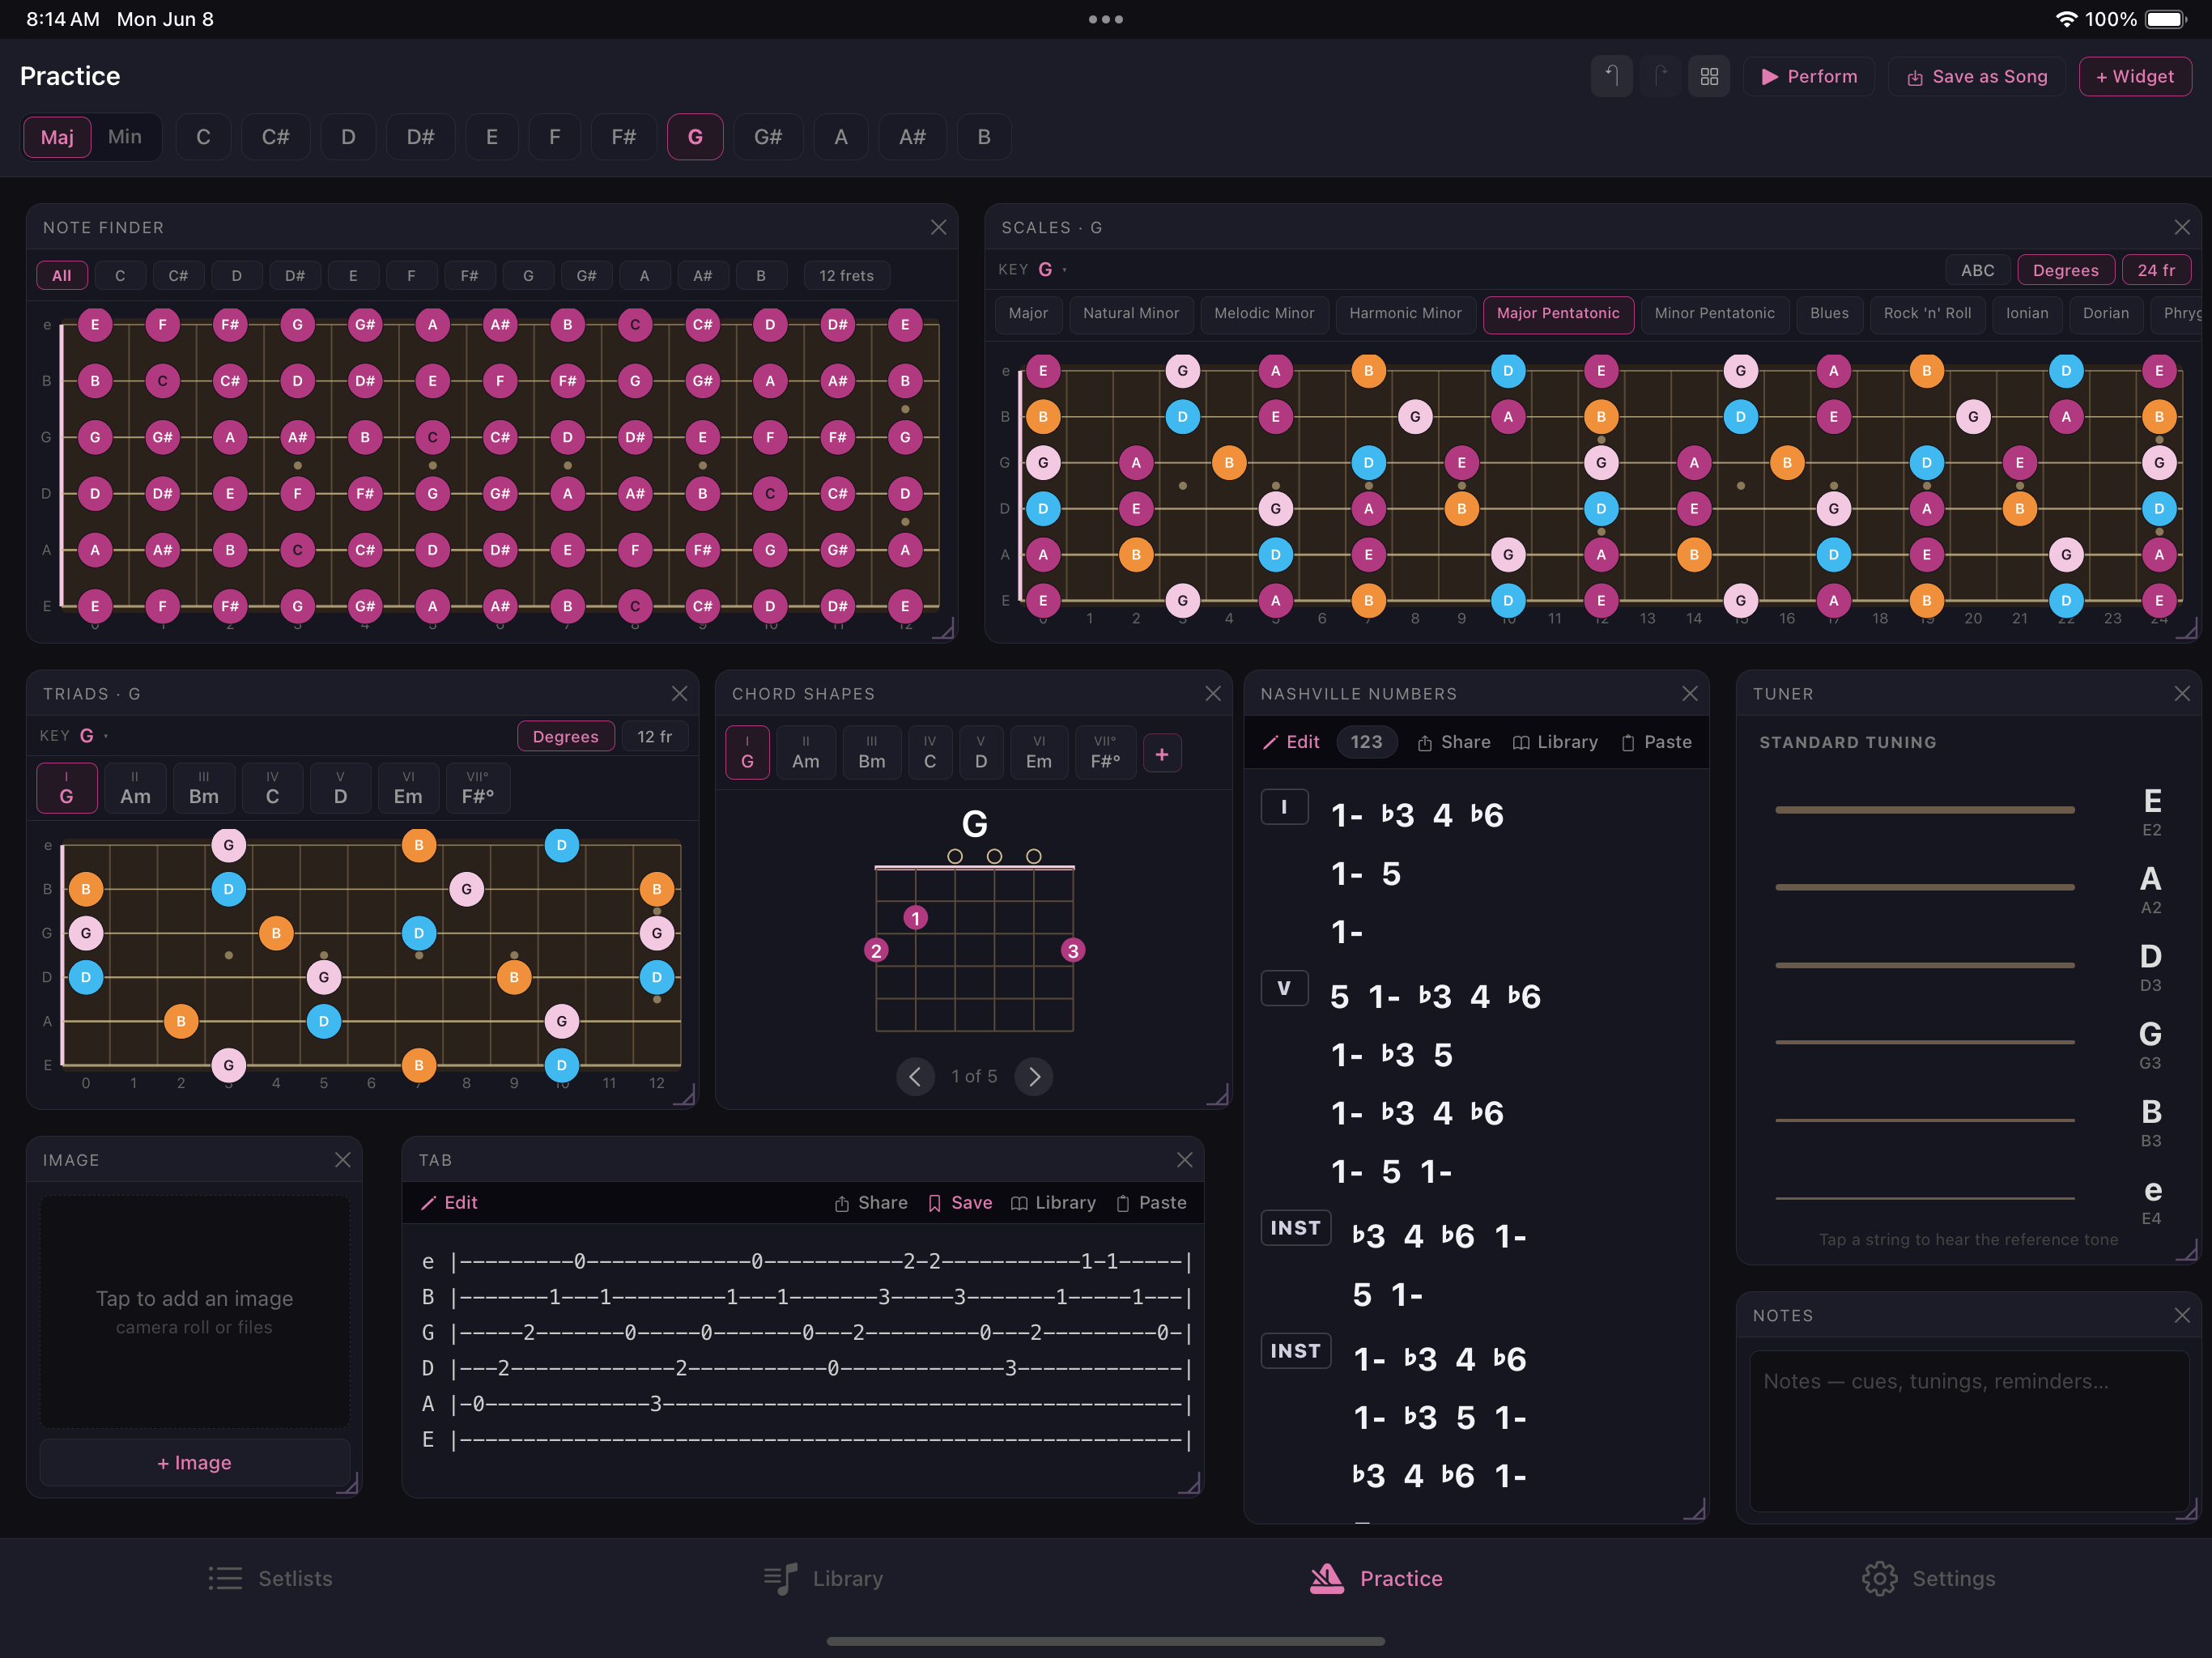Screen dimensions: 2212x1658
Task: Close the Triads widget
Action: click(x=679, y=693)
